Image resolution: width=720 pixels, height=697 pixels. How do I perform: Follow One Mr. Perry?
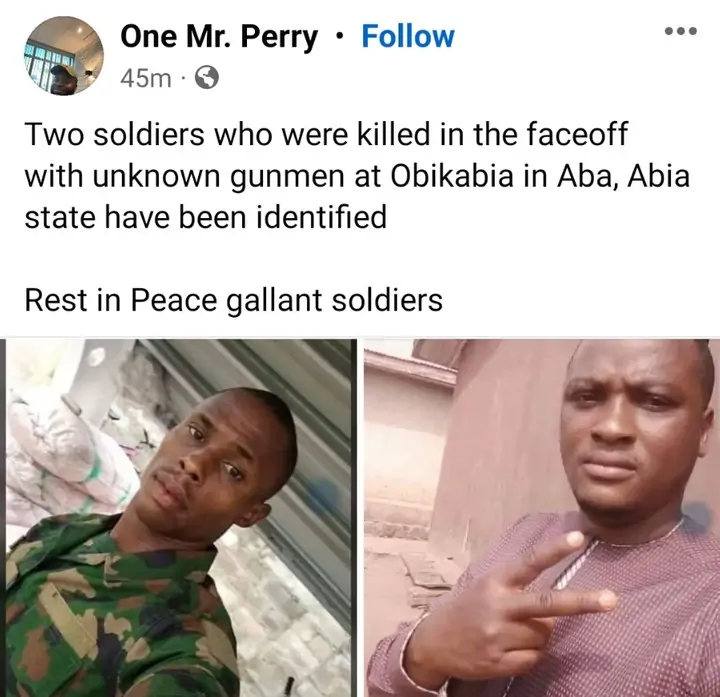click(407, 37)
